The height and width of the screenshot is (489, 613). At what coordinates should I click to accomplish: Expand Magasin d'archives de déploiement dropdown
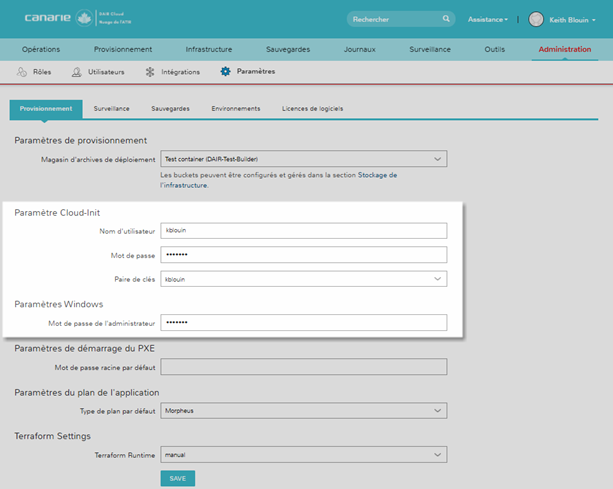click(x=438, y=158)
